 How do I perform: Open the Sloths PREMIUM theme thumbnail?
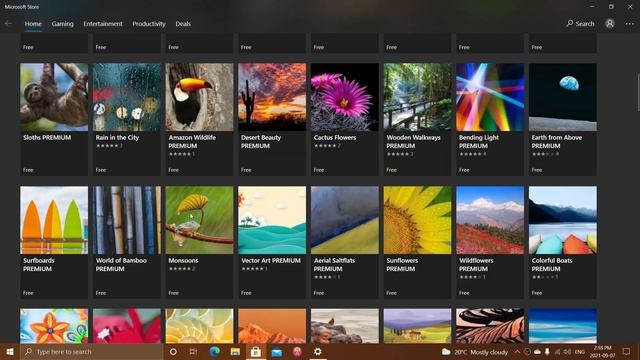click(54, 97)
